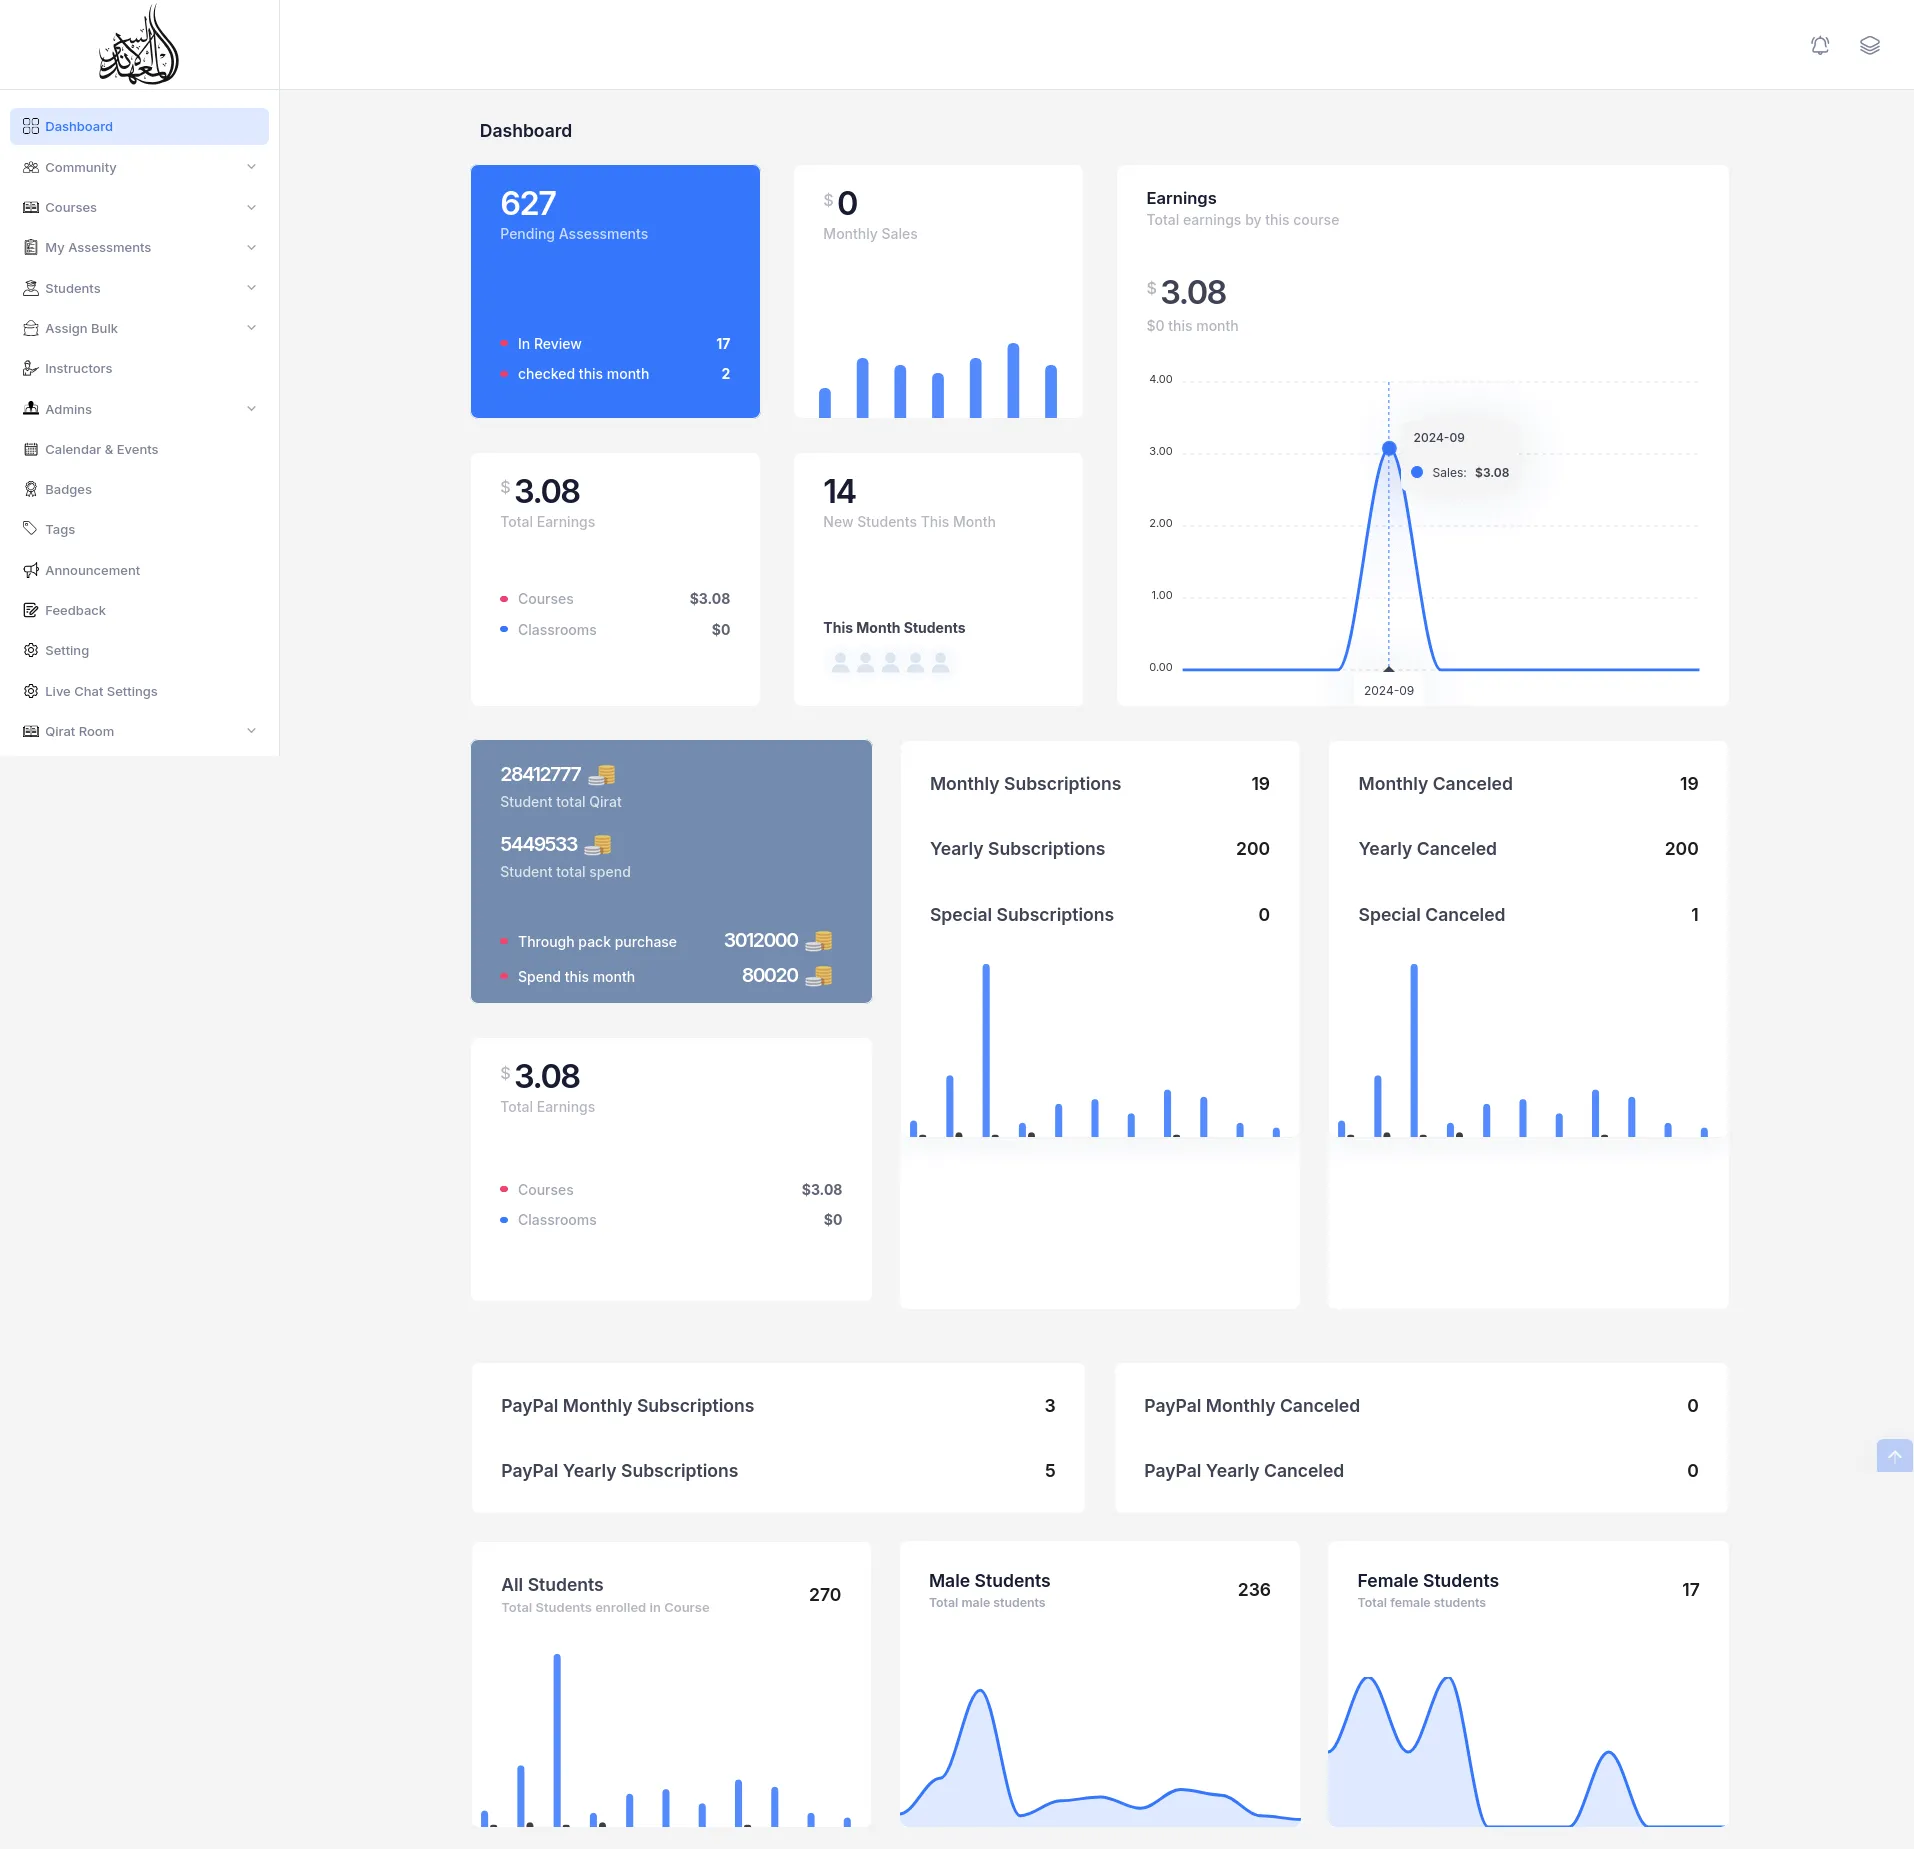The image size is (1914, 1849).
Task: Click the Live Chat Settings gear icon
Action: pos(31,691)
